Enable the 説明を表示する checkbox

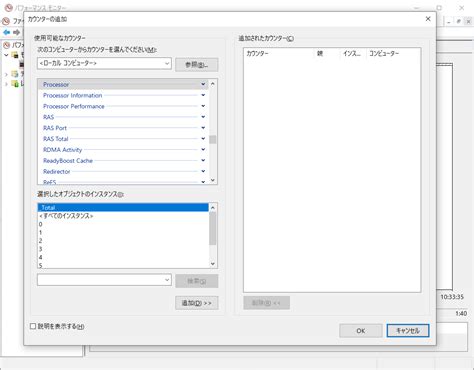(x=33, y=326)
